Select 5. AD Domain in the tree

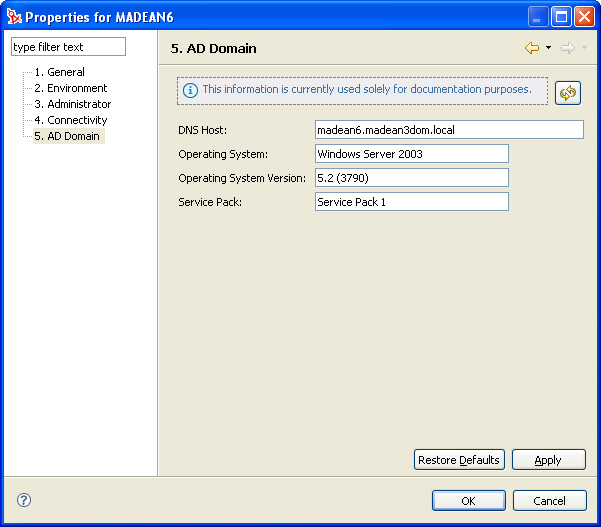click(x=67, y=136)
